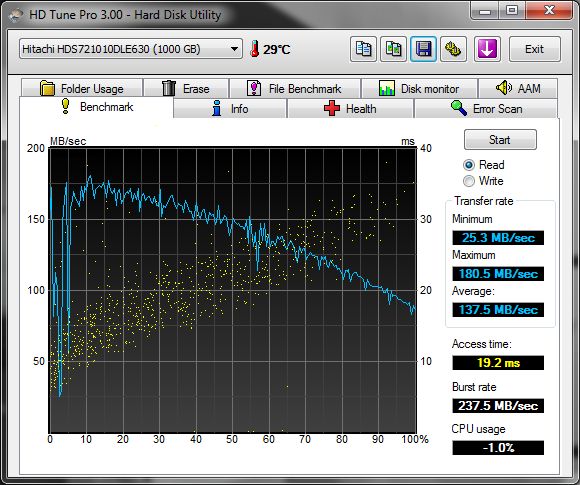Open the AAM tab
The width and height of the screenshot is (580, 485).
click(518, 88)
